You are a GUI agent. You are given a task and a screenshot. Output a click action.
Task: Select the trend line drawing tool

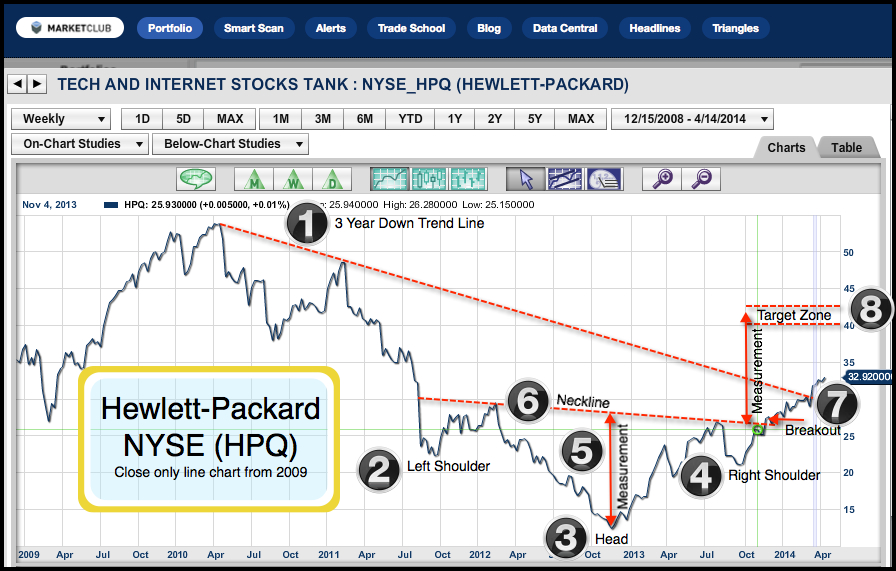[565, 179]
